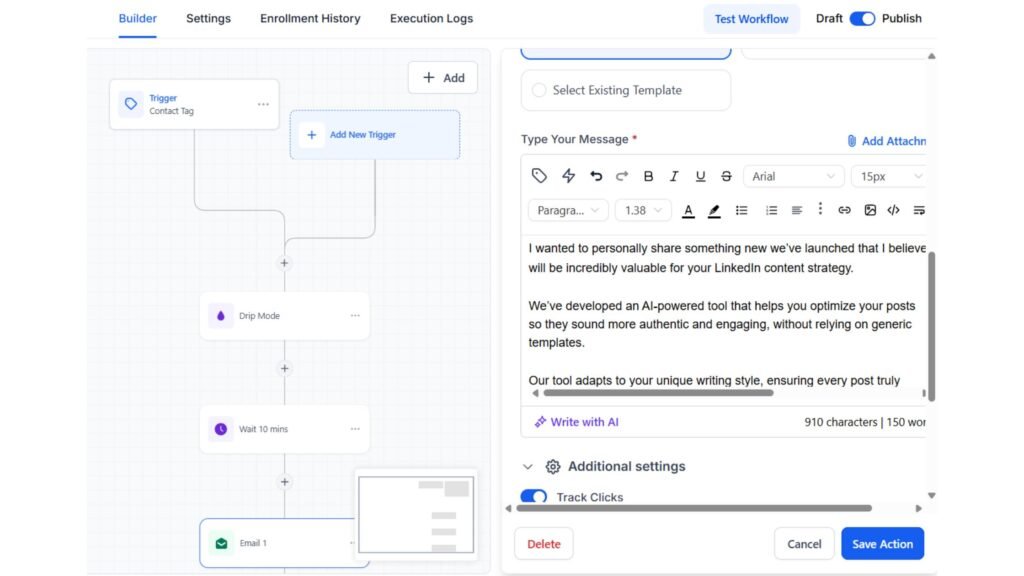The height and width of the screenshot is (576, 1024).
Task: Click the insert image icon
Action: click(x=870, y=210)
